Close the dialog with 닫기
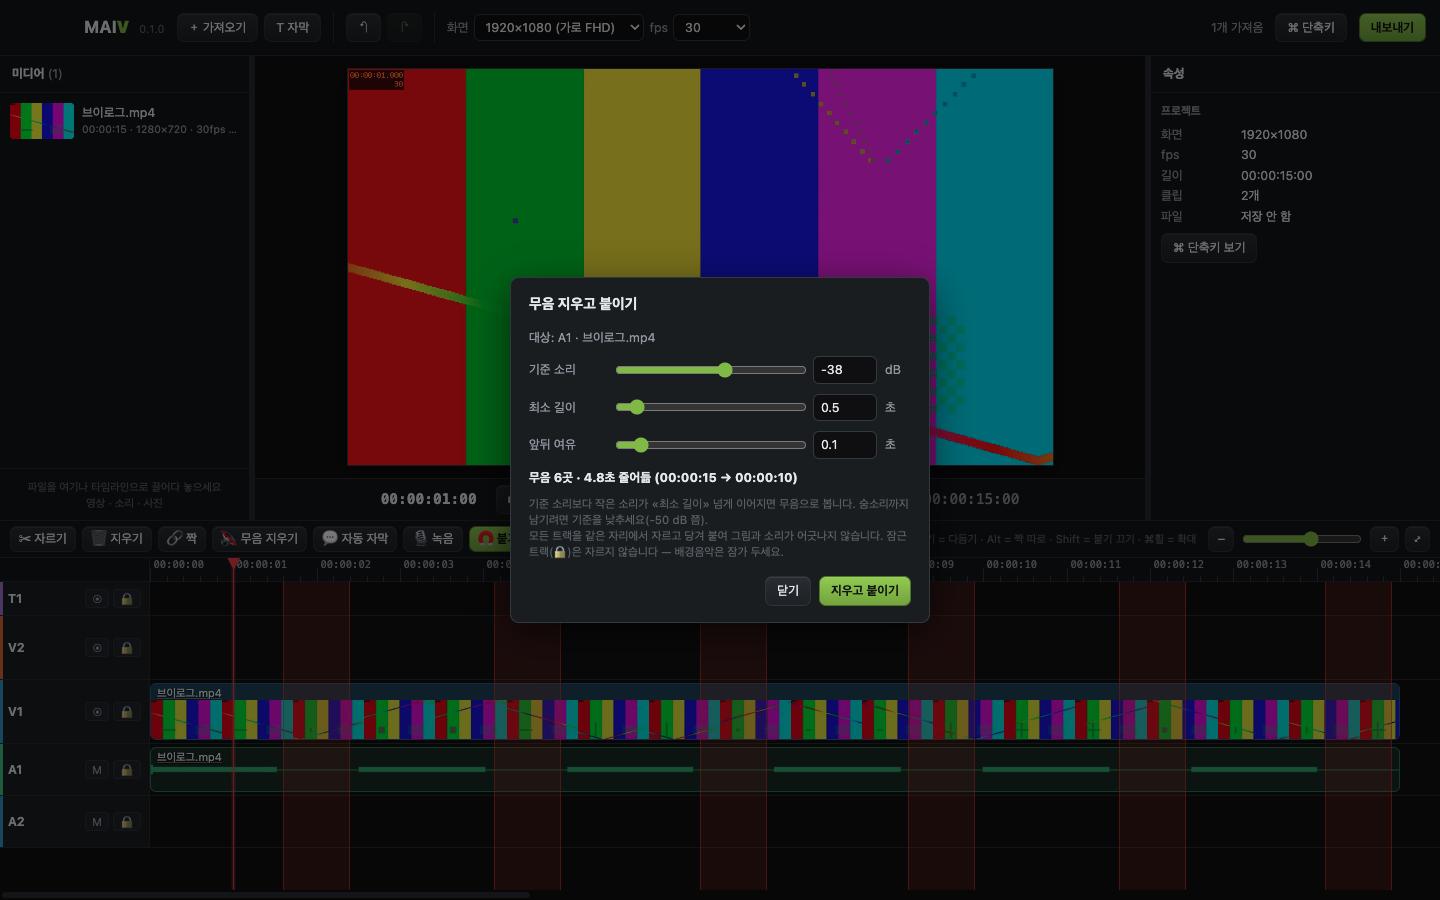 (x=788, y=591)
